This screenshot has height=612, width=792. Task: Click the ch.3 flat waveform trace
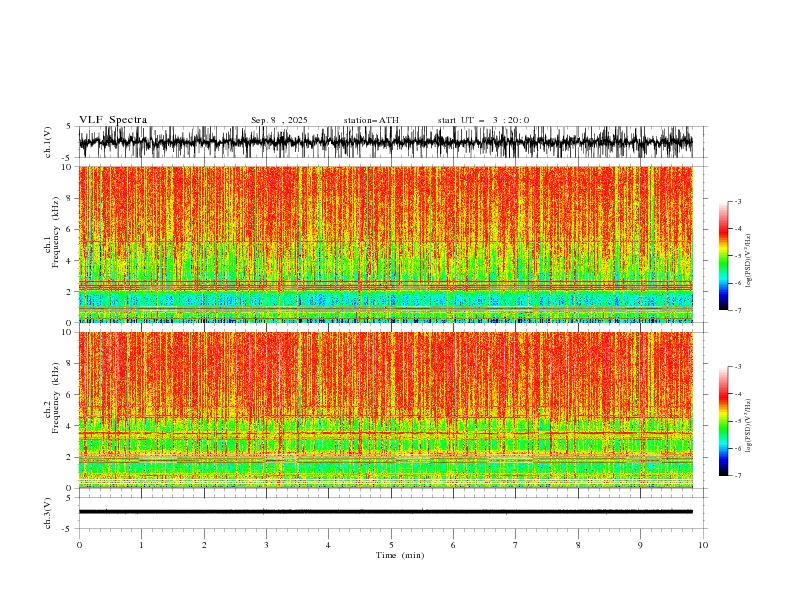(x=386, y=512)
